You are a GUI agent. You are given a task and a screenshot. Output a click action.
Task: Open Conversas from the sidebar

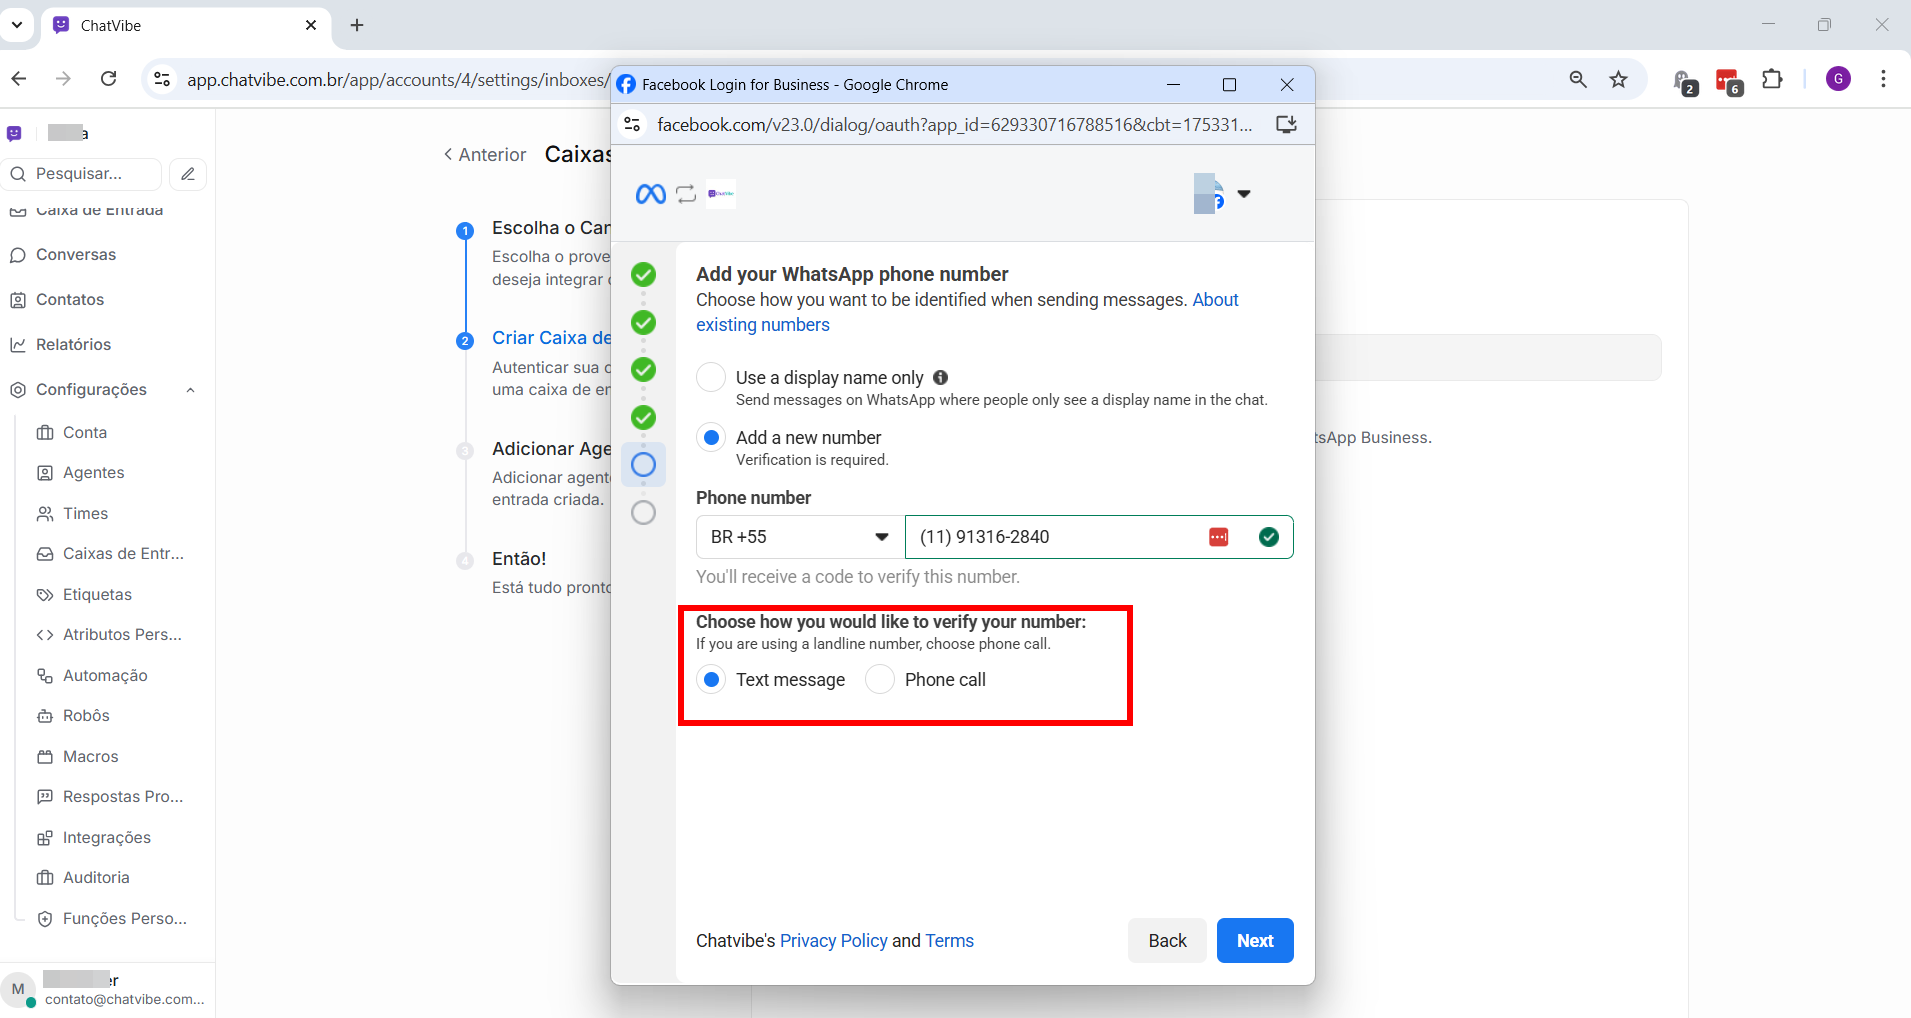click(x=76, y=255)
